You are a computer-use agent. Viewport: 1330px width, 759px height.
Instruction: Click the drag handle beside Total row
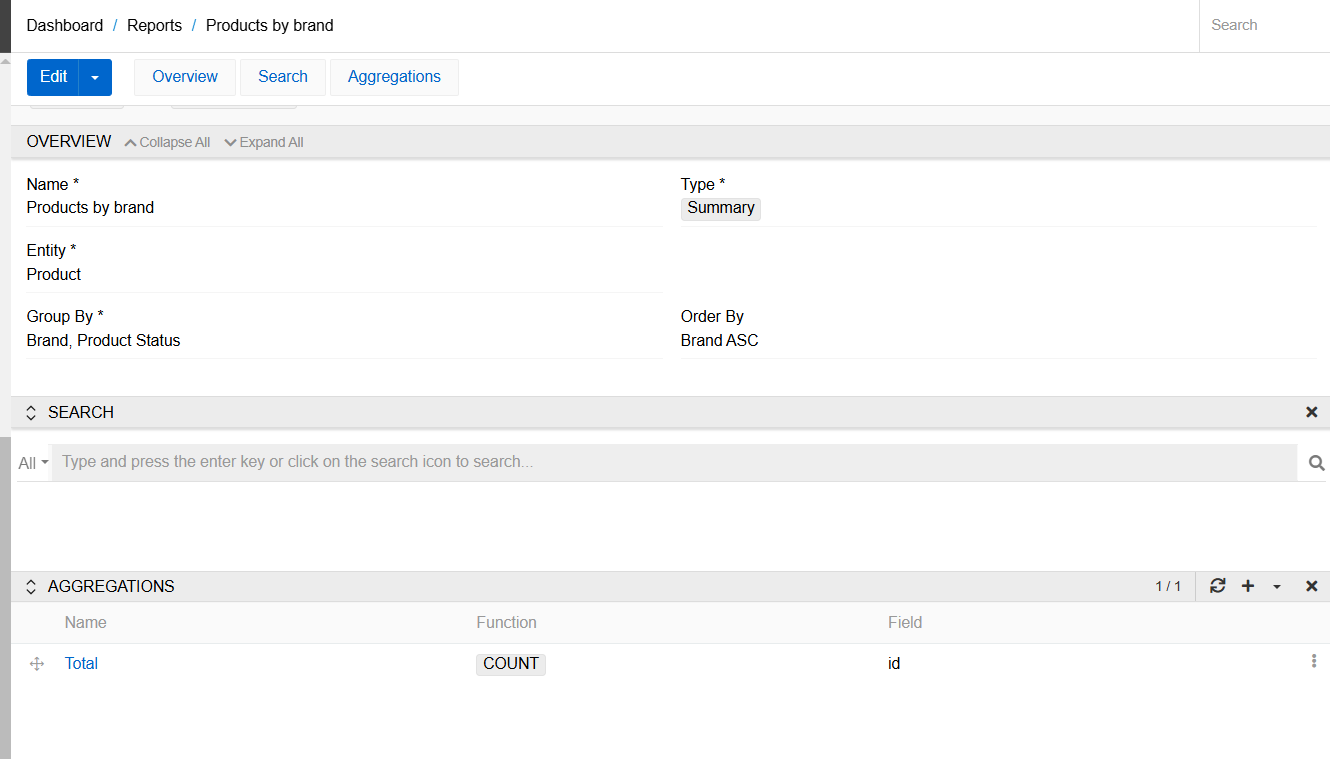click(x=37, y=664)
